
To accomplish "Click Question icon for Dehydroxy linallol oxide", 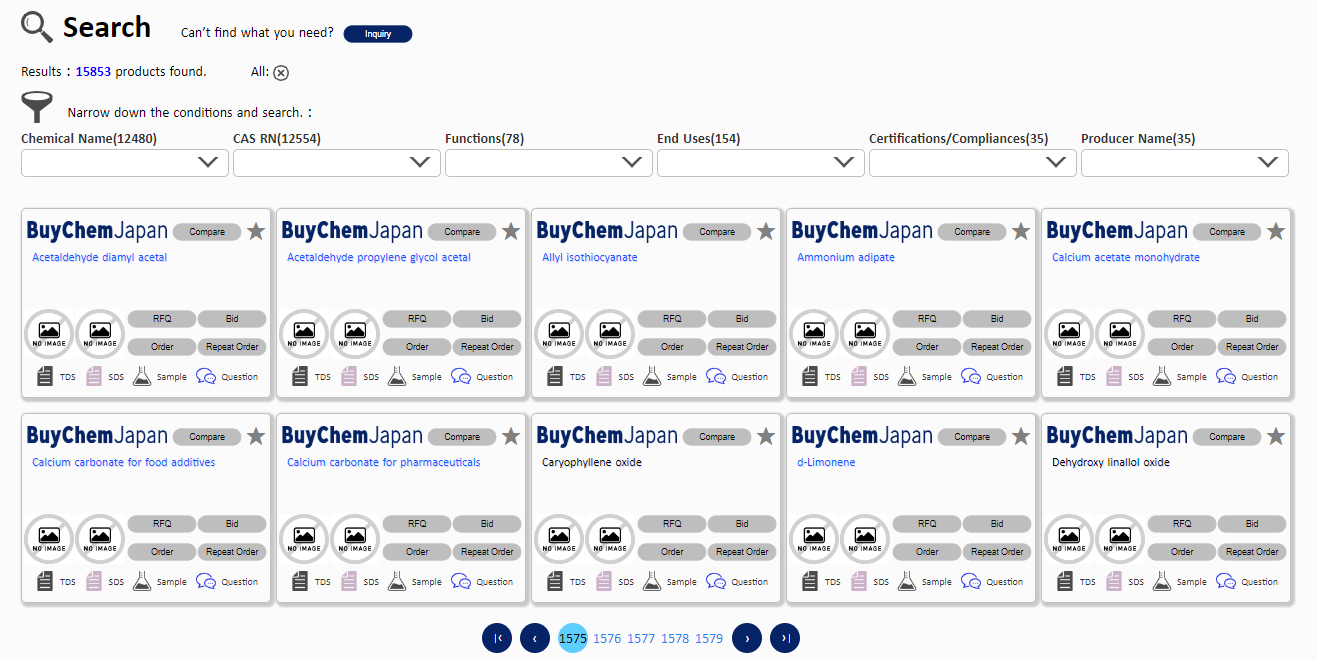I will click(x=1226, y=582).
